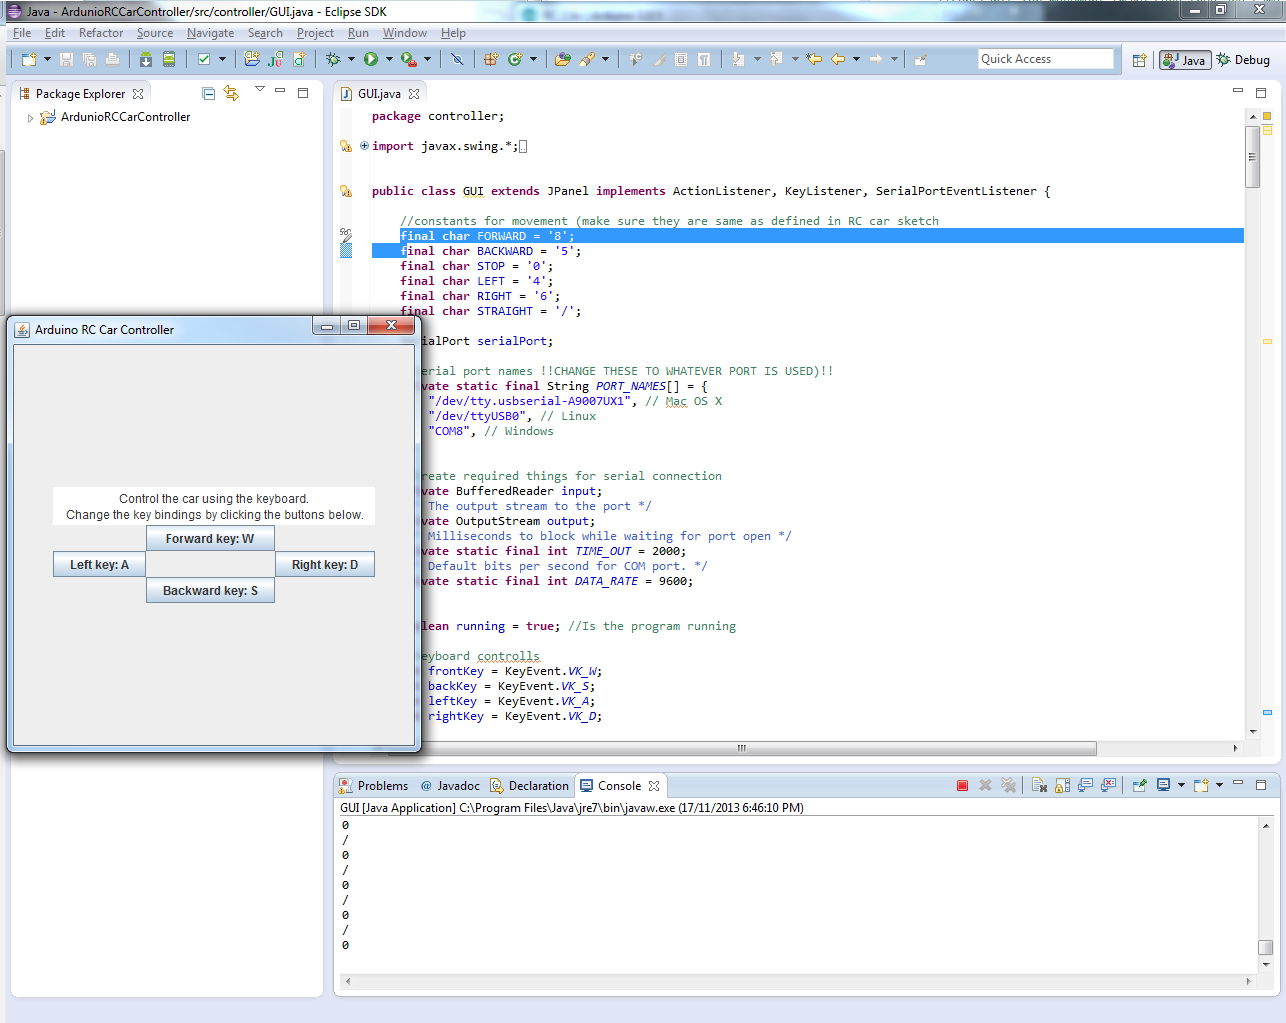Switch to the Declaration tab
The width and height of the screenshot is (1286, 1023).
click(x=529, y=786)
